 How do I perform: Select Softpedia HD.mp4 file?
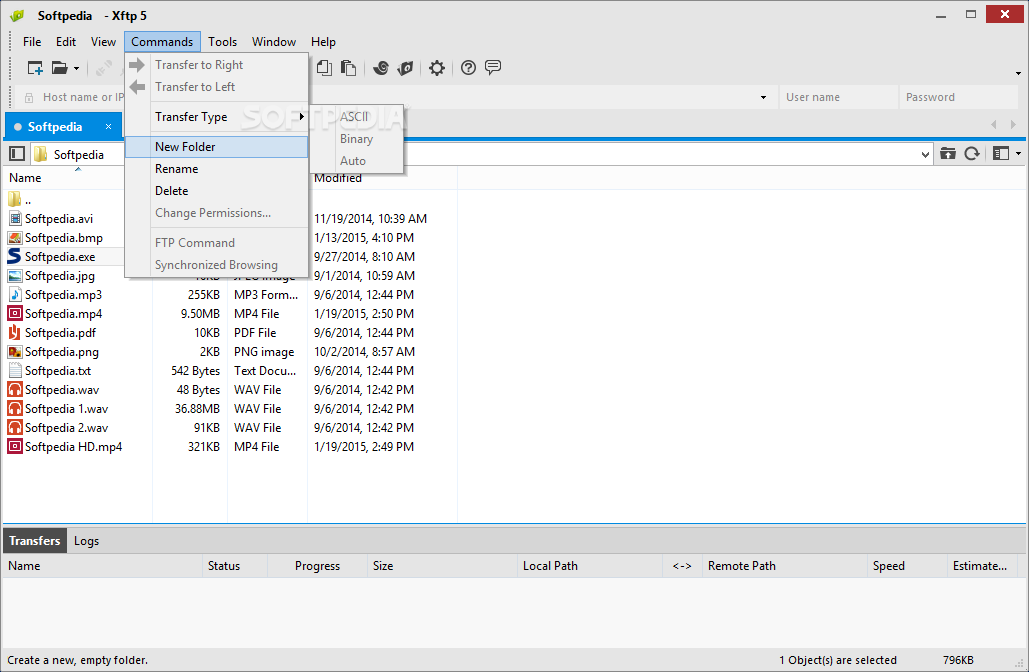click(x=74, y=447)
